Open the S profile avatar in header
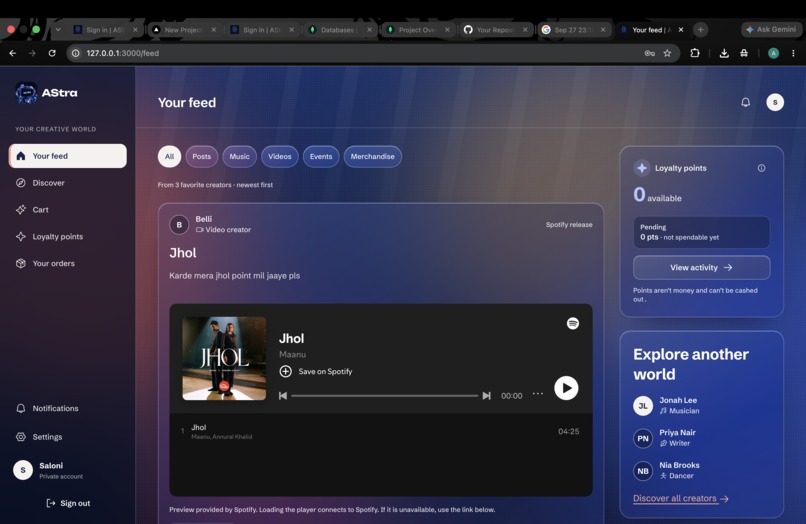This screenshot has width=806, height=524. 775,102
